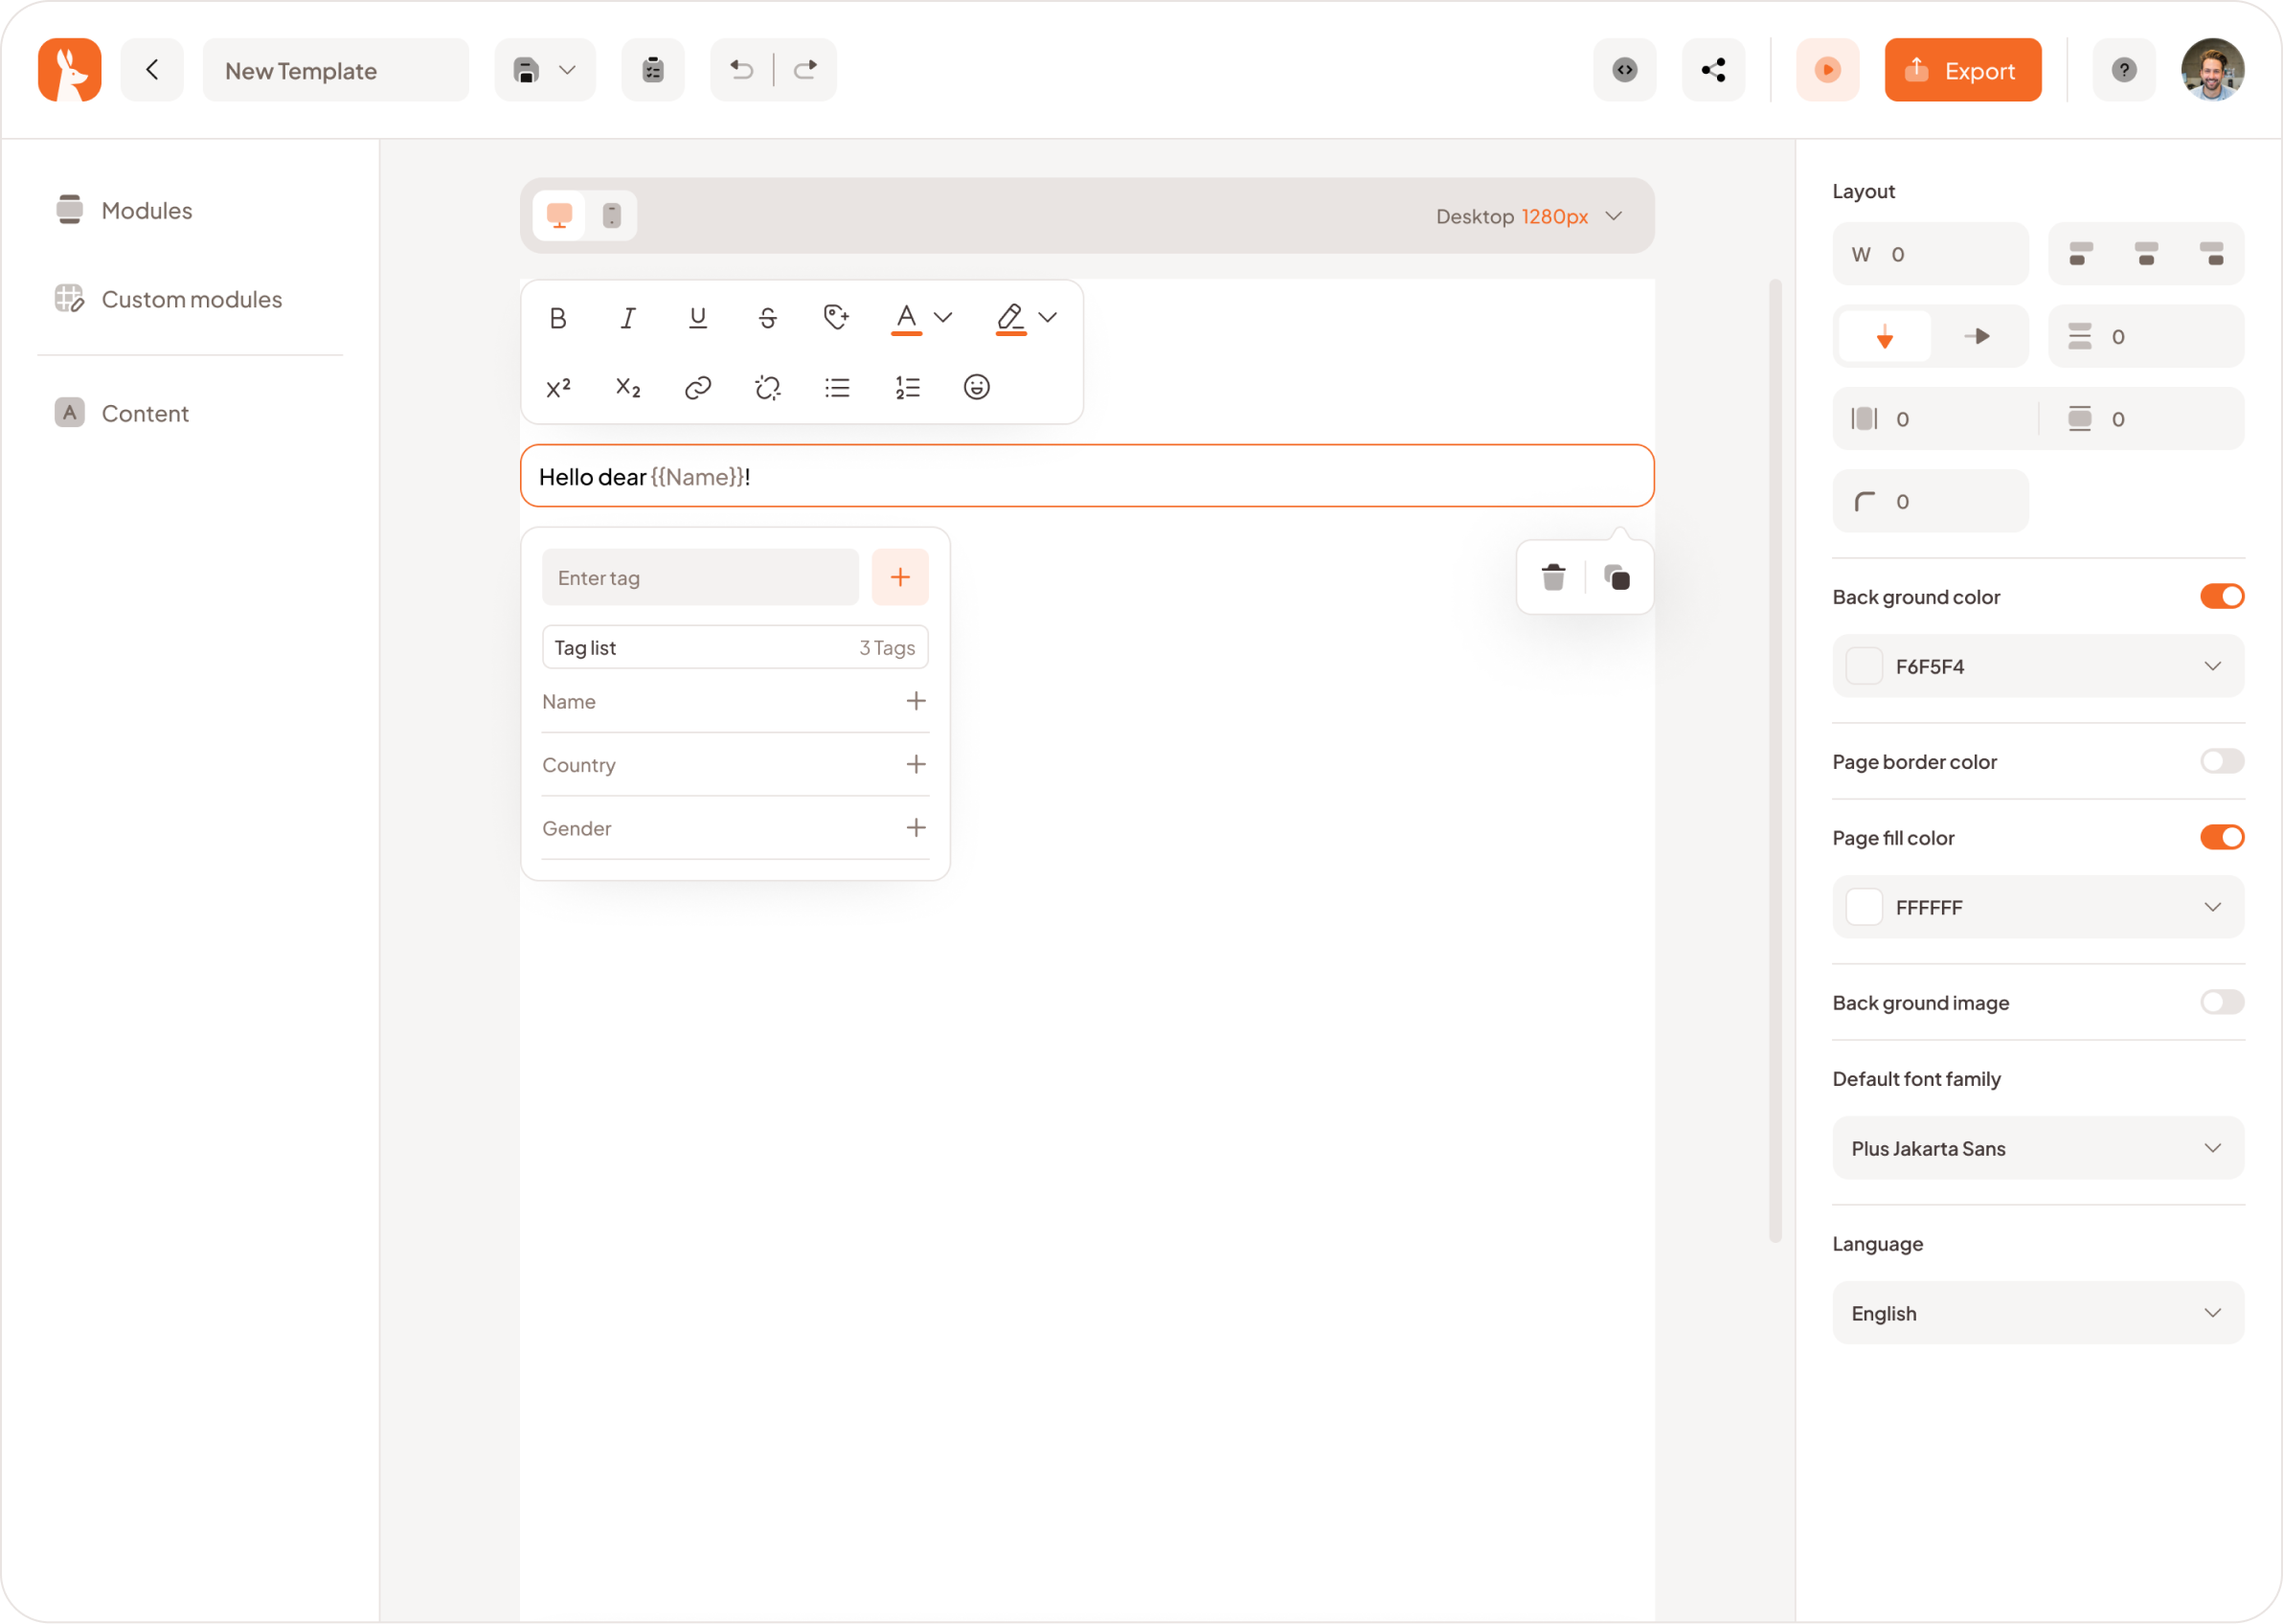Toggle strikethrough formatting
This screenshot has height=1624, width=2283.
pyautogui.click(x=768, y=318)
